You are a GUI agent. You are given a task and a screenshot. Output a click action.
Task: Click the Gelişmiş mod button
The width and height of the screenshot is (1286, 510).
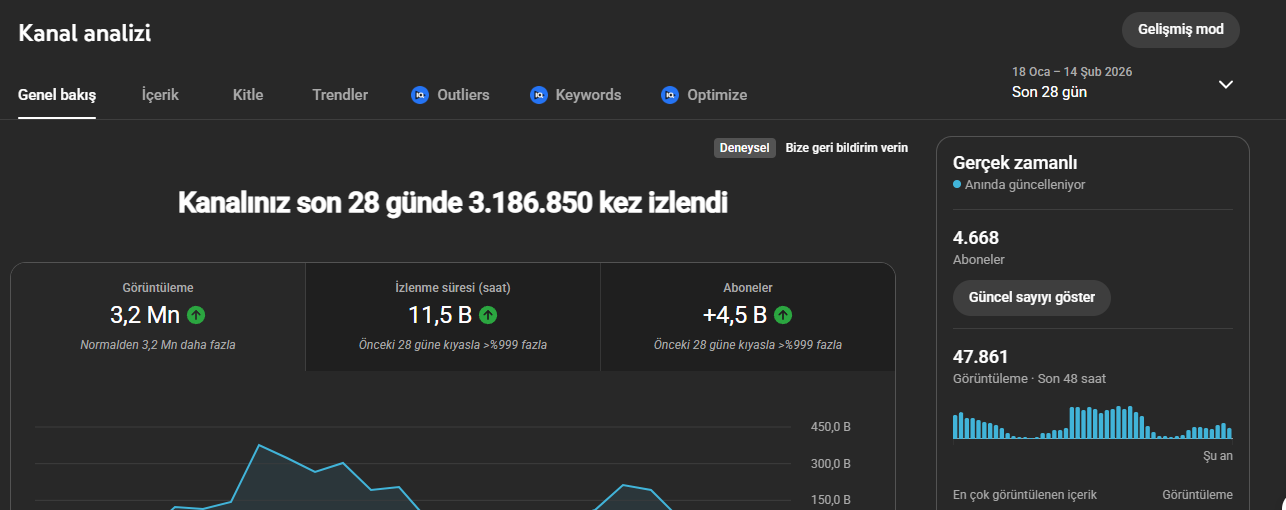[1181, 29]
